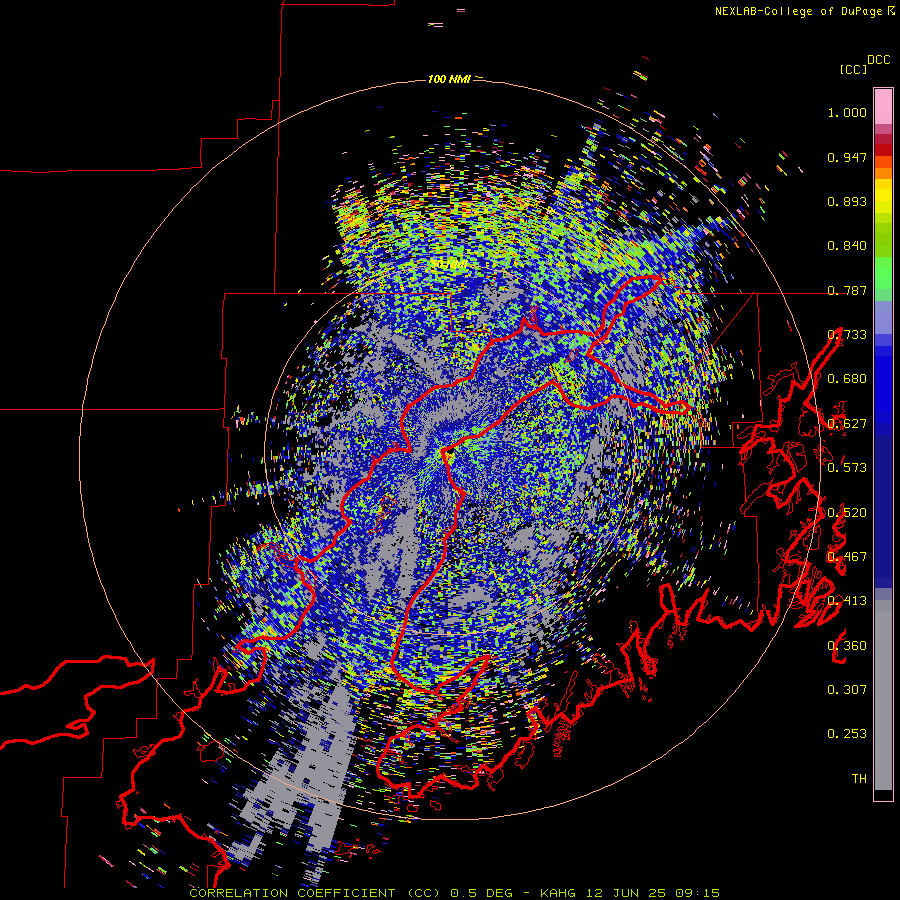Select the 0.573 legend value
Image resolution: width=900 pixels, height=900 pixels.
point(847,467)
